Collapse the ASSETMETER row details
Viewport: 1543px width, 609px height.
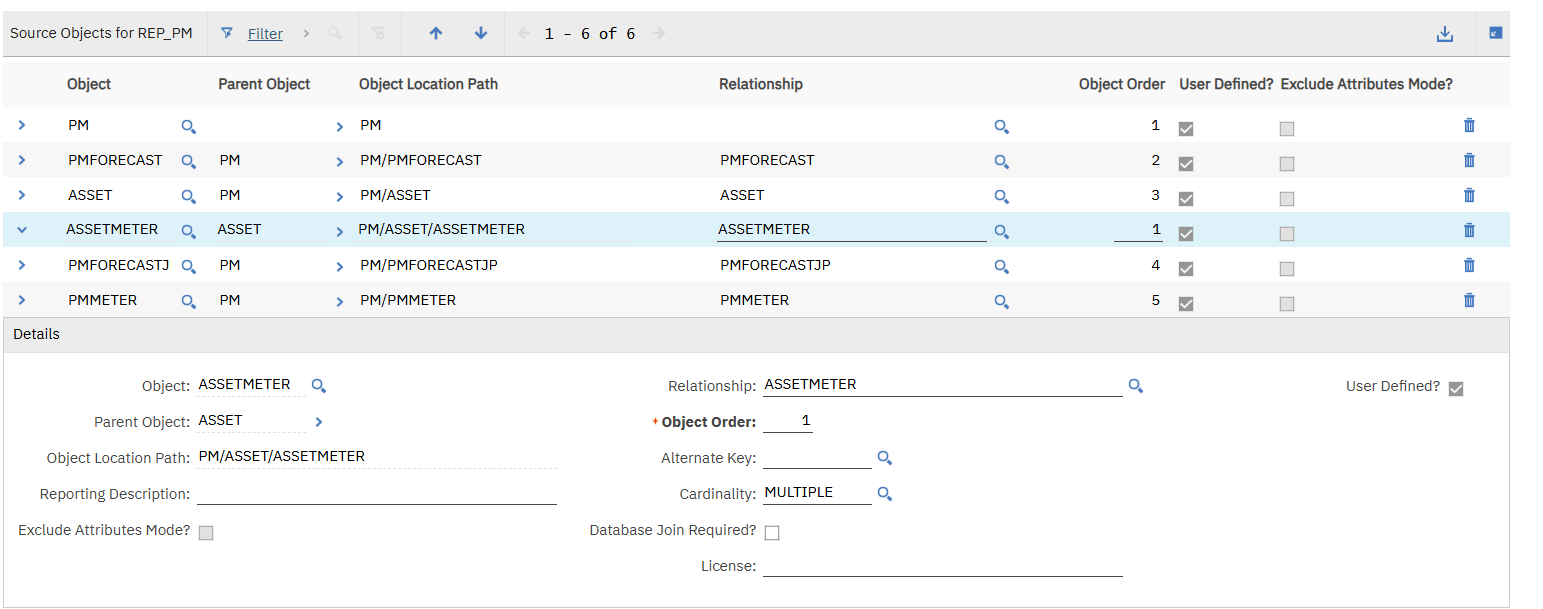[x=22, y=230]
